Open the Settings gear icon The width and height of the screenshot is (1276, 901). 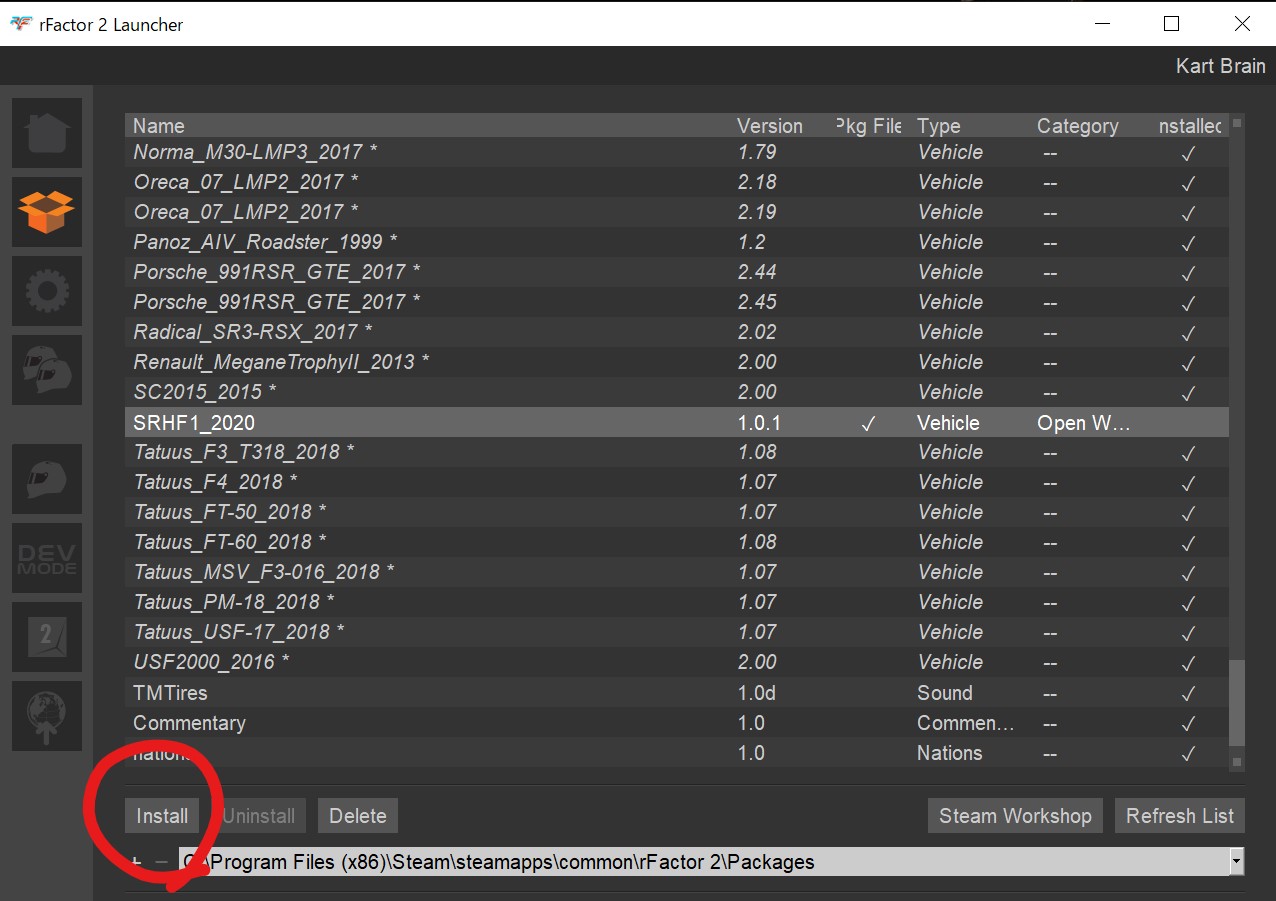[x=47, y=290]
